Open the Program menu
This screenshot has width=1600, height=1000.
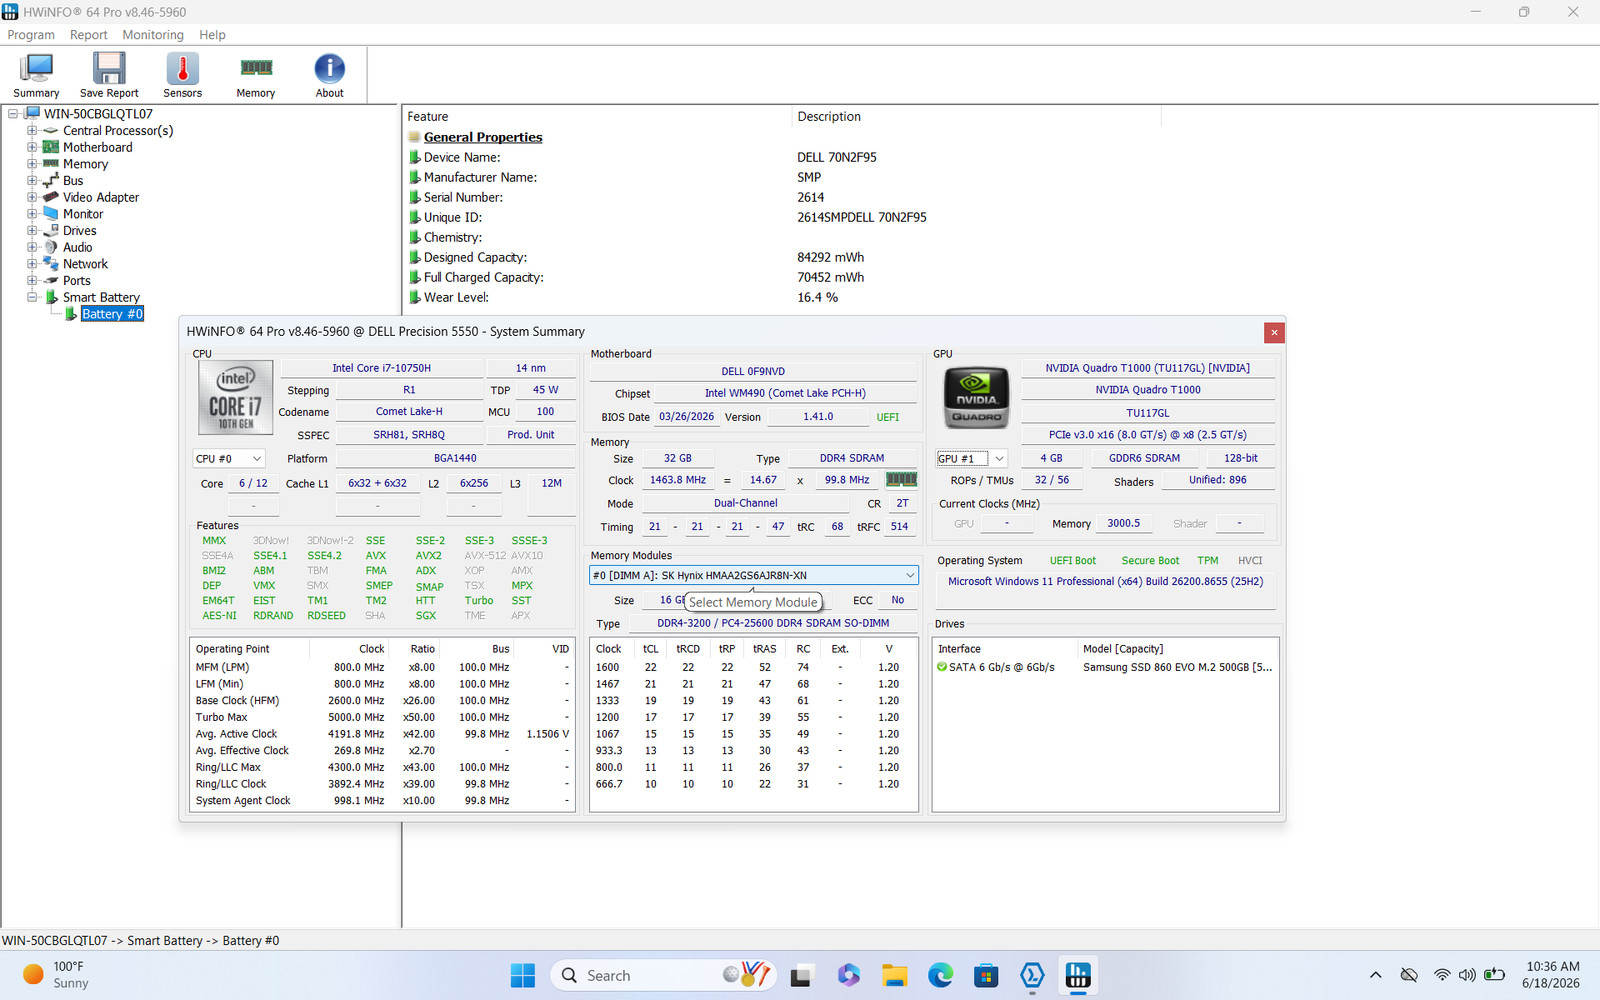point(31,35)
